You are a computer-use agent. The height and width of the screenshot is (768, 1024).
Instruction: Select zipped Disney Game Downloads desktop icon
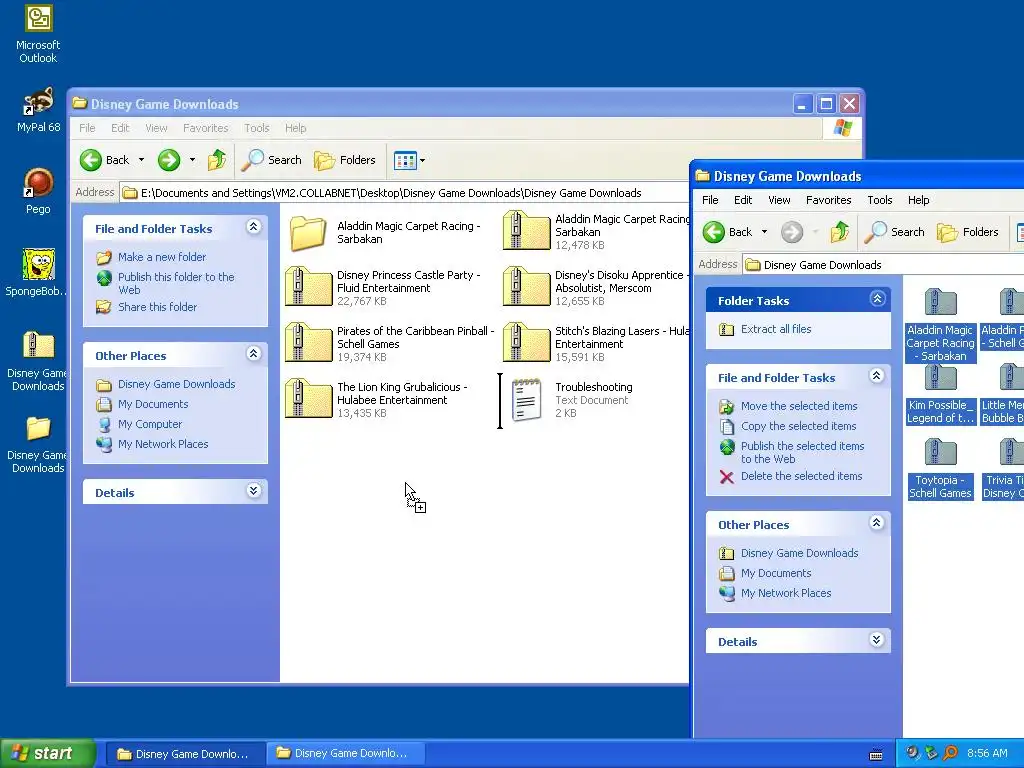(x=38, y=361)
